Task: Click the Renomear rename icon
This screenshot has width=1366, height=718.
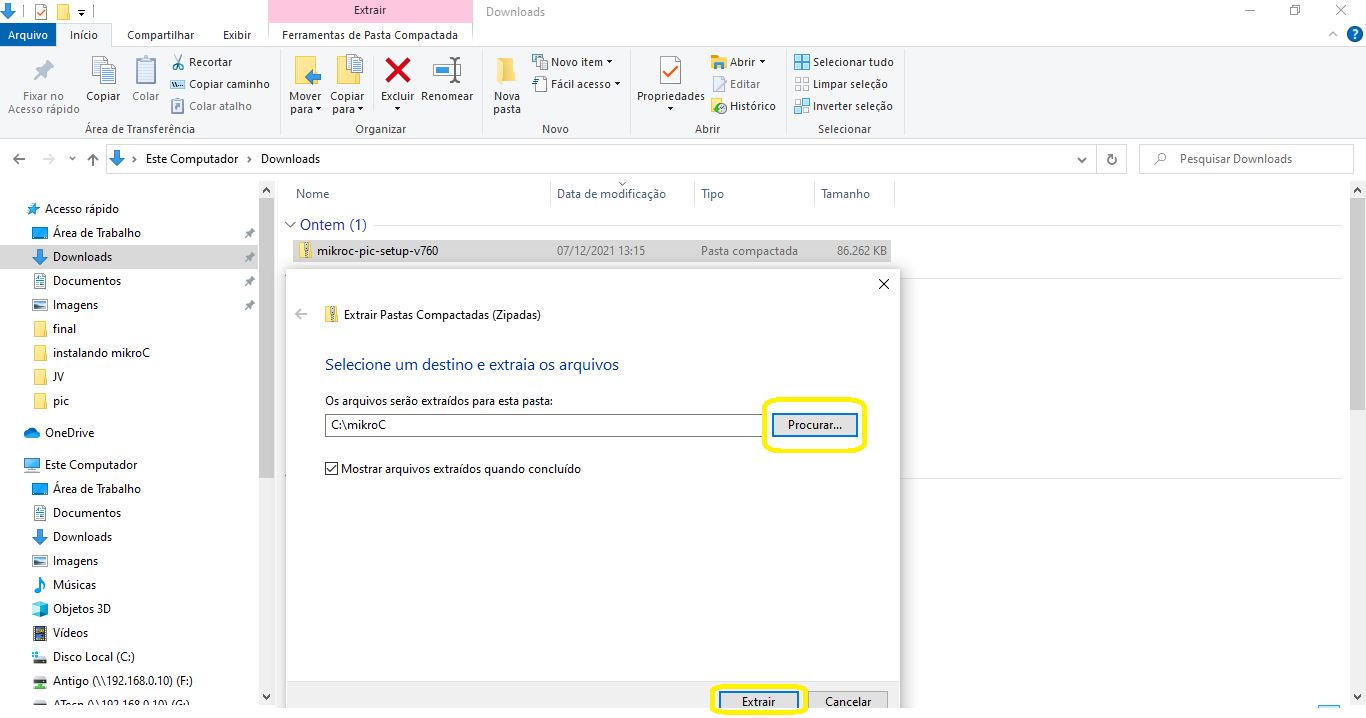Action: point(446,72)
